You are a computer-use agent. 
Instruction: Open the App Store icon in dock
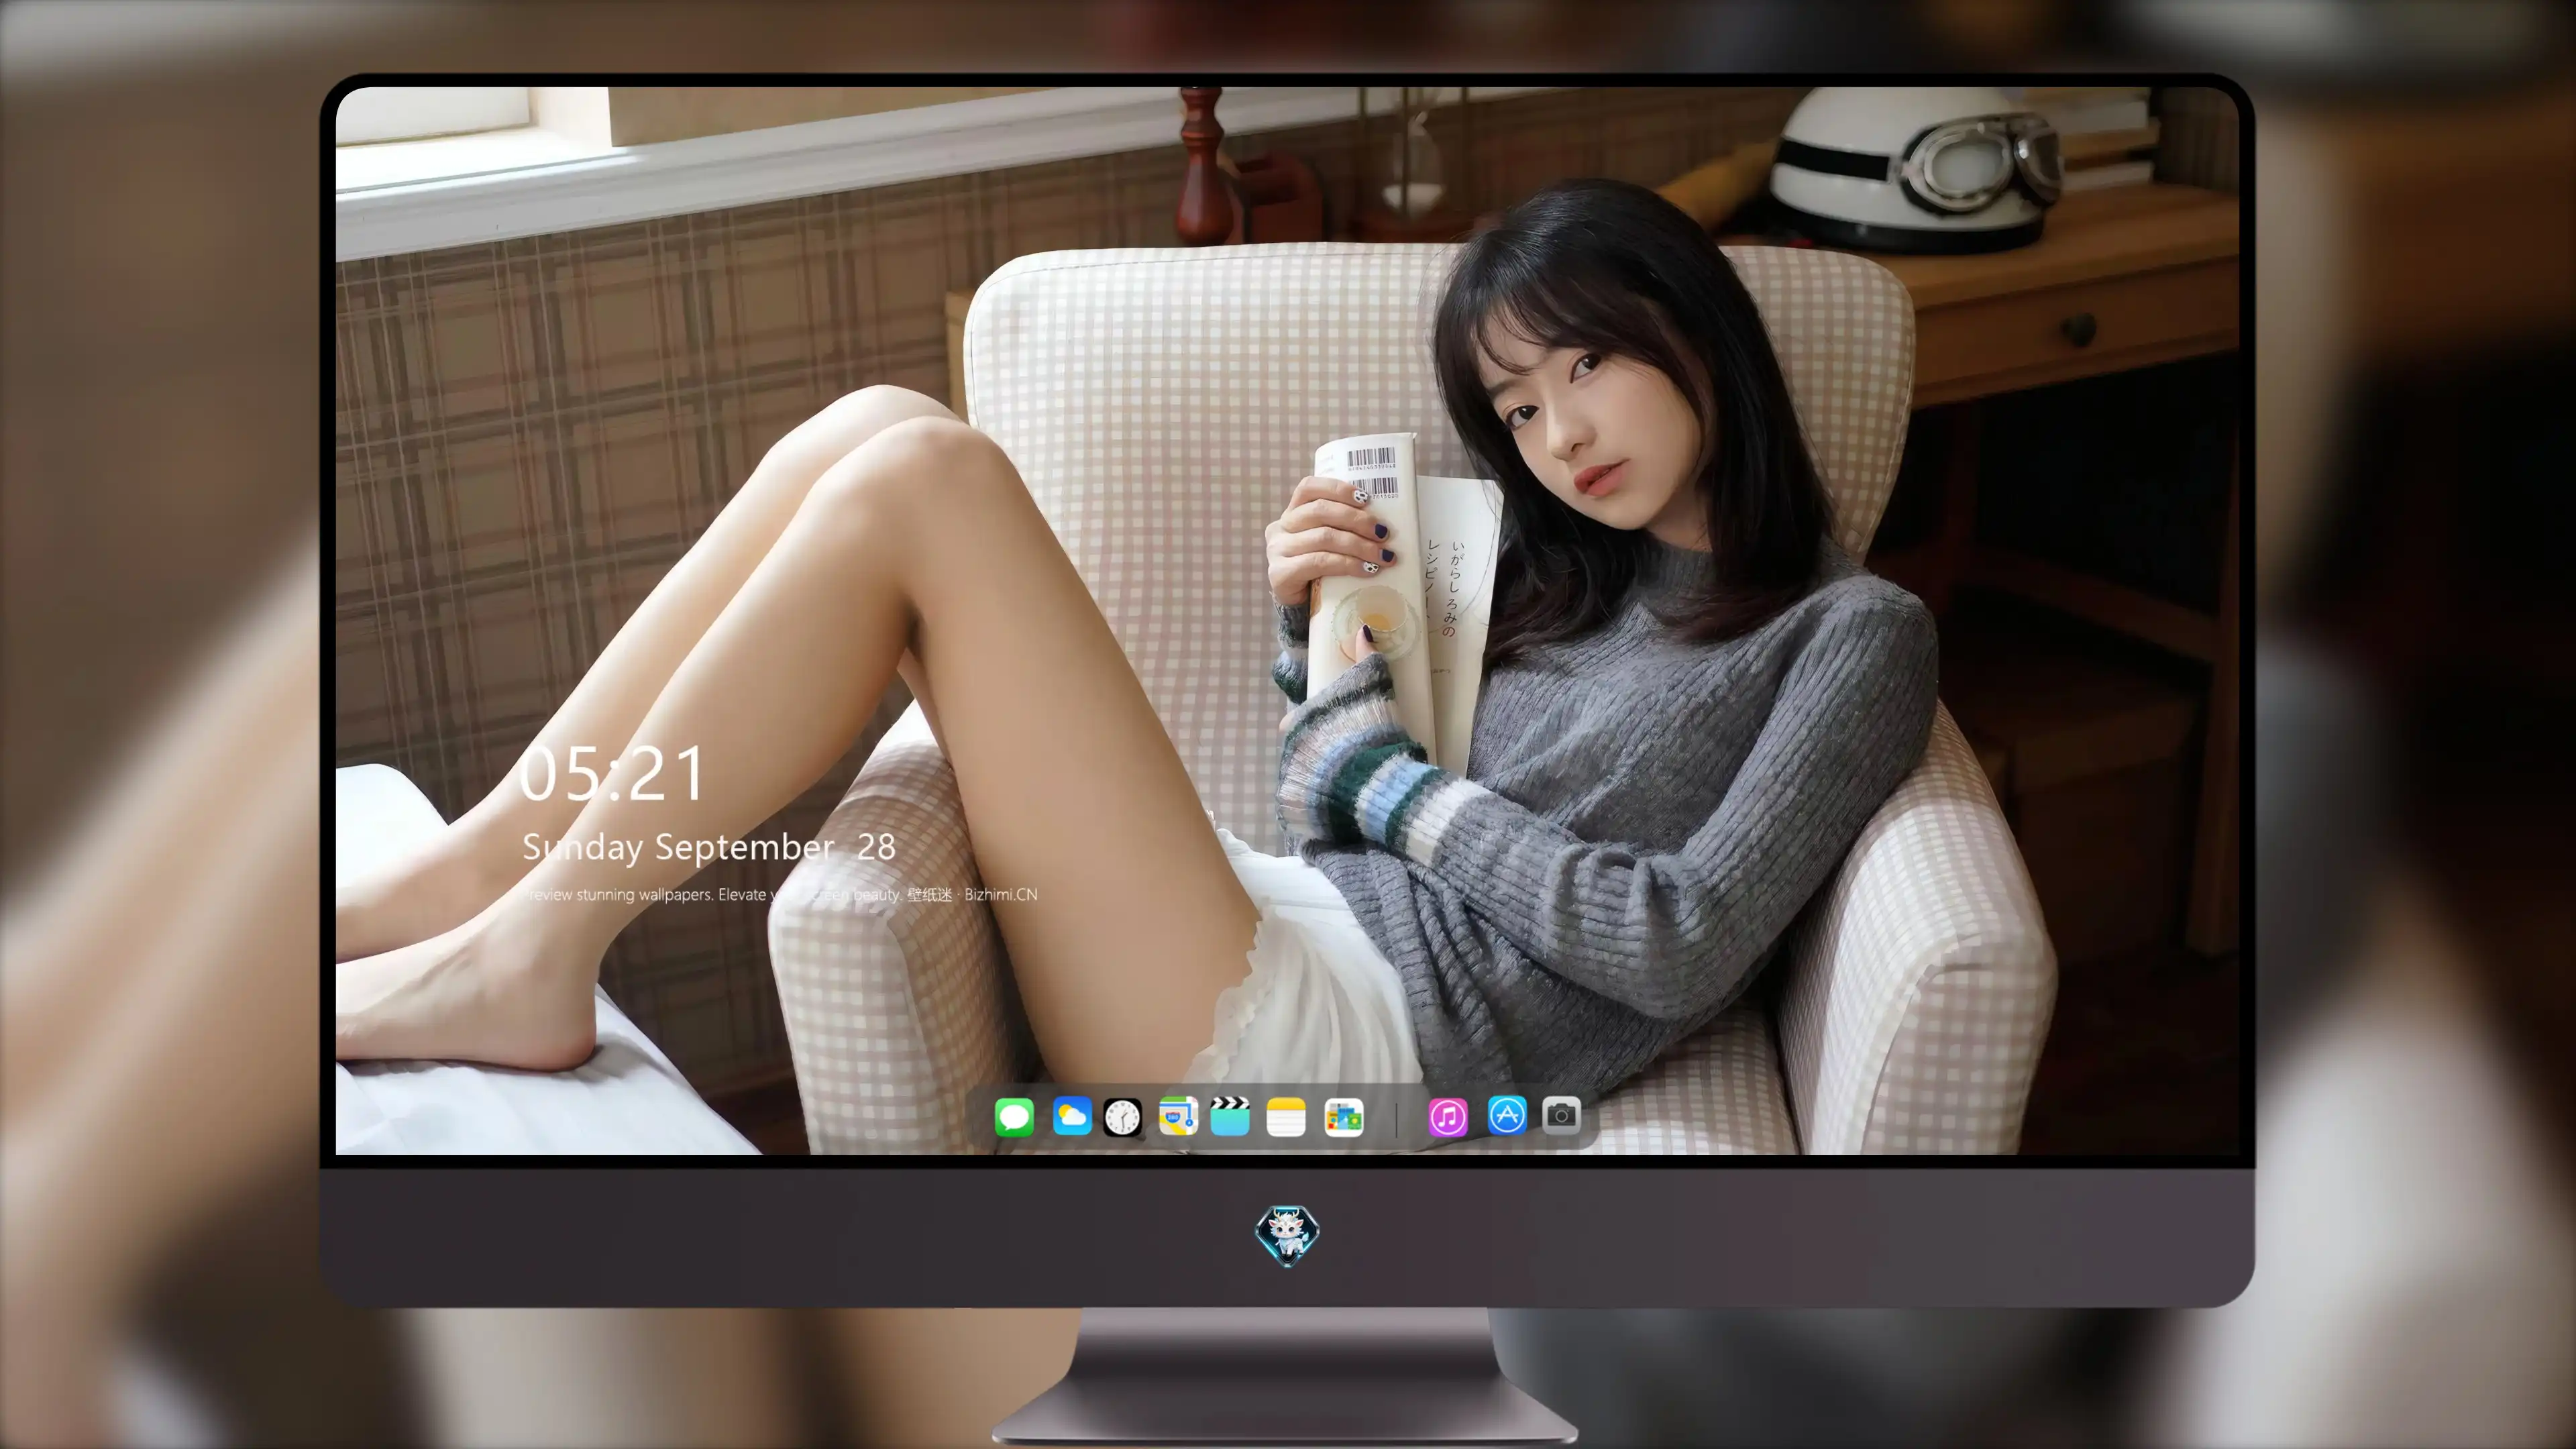[1507, 1115]
